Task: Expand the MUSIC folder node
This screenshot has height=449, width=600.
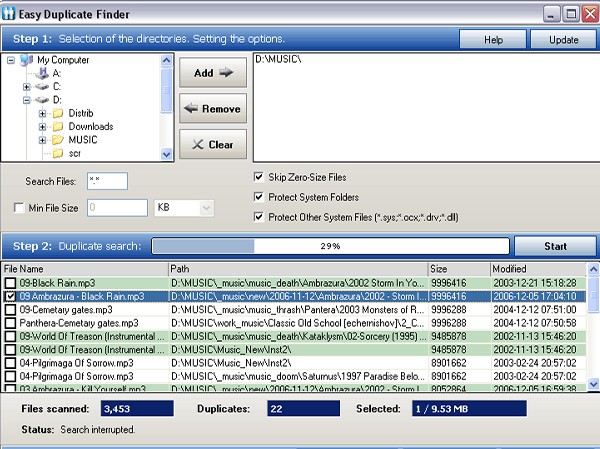Action: coord(43,140)
